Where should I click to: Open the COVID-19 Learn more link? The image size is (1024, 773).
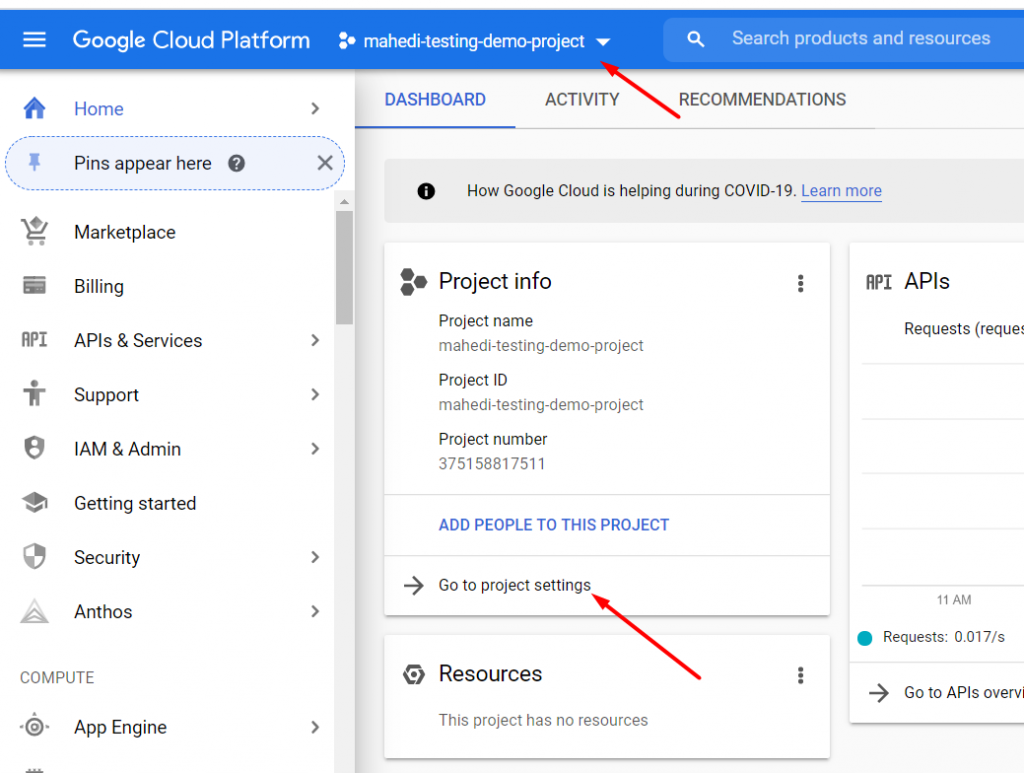click(841, 190)
